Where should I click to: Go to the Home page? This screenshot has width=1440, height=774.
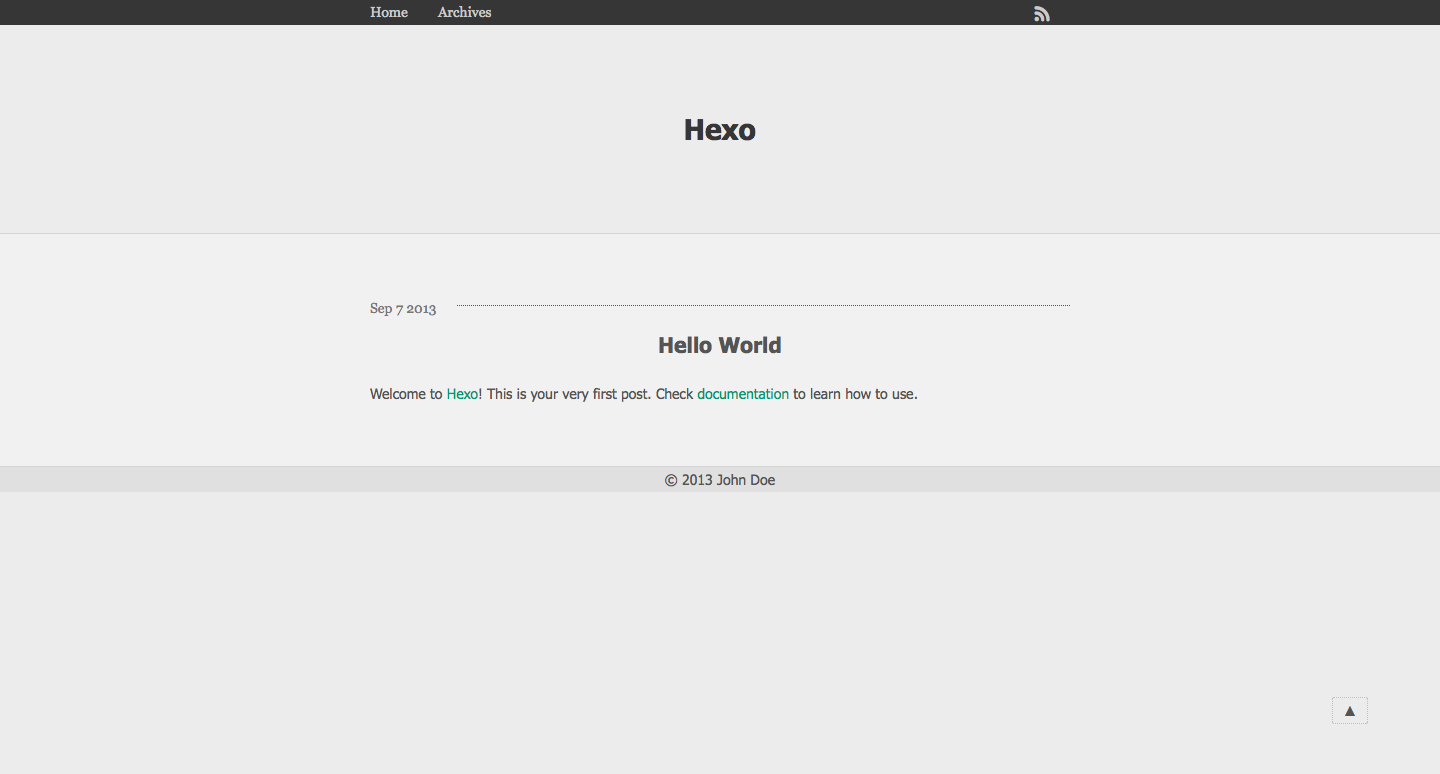tap(389, 12)
